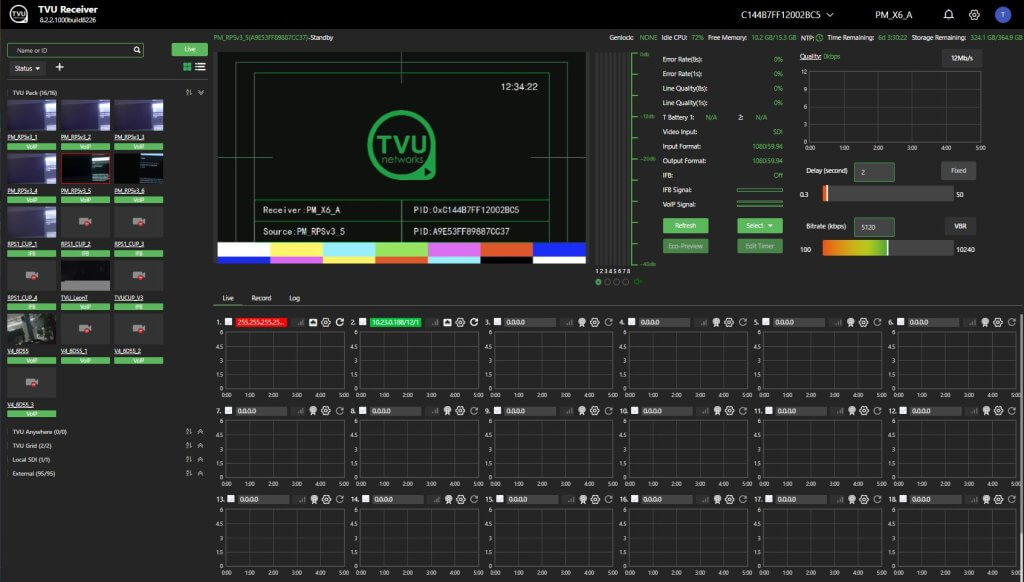Screen dimensions: 1024x582
Task: Click the badge icon on slot 3
Action: [x=582, y=323]
